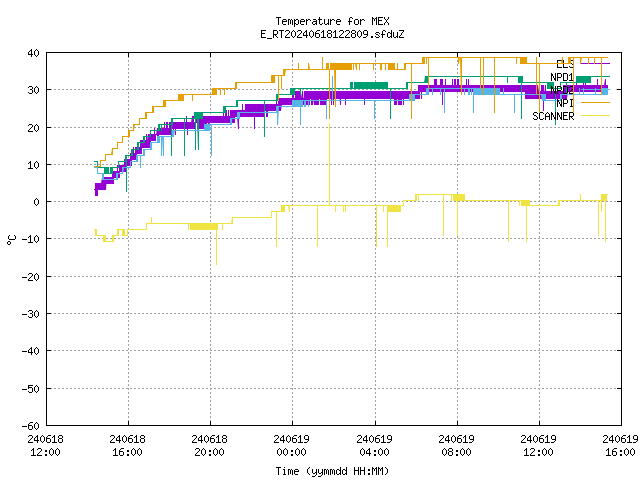The height and width of the screenshot is (480, 640).
Task: Click the time label '240619 08:00'
Action: tap(456, 446)
